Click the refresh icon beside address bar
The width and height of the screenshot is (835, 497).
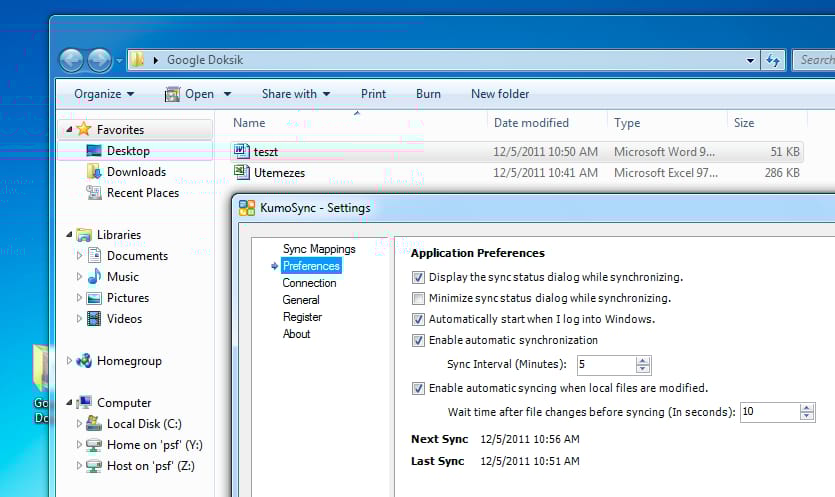click(773, 60)
